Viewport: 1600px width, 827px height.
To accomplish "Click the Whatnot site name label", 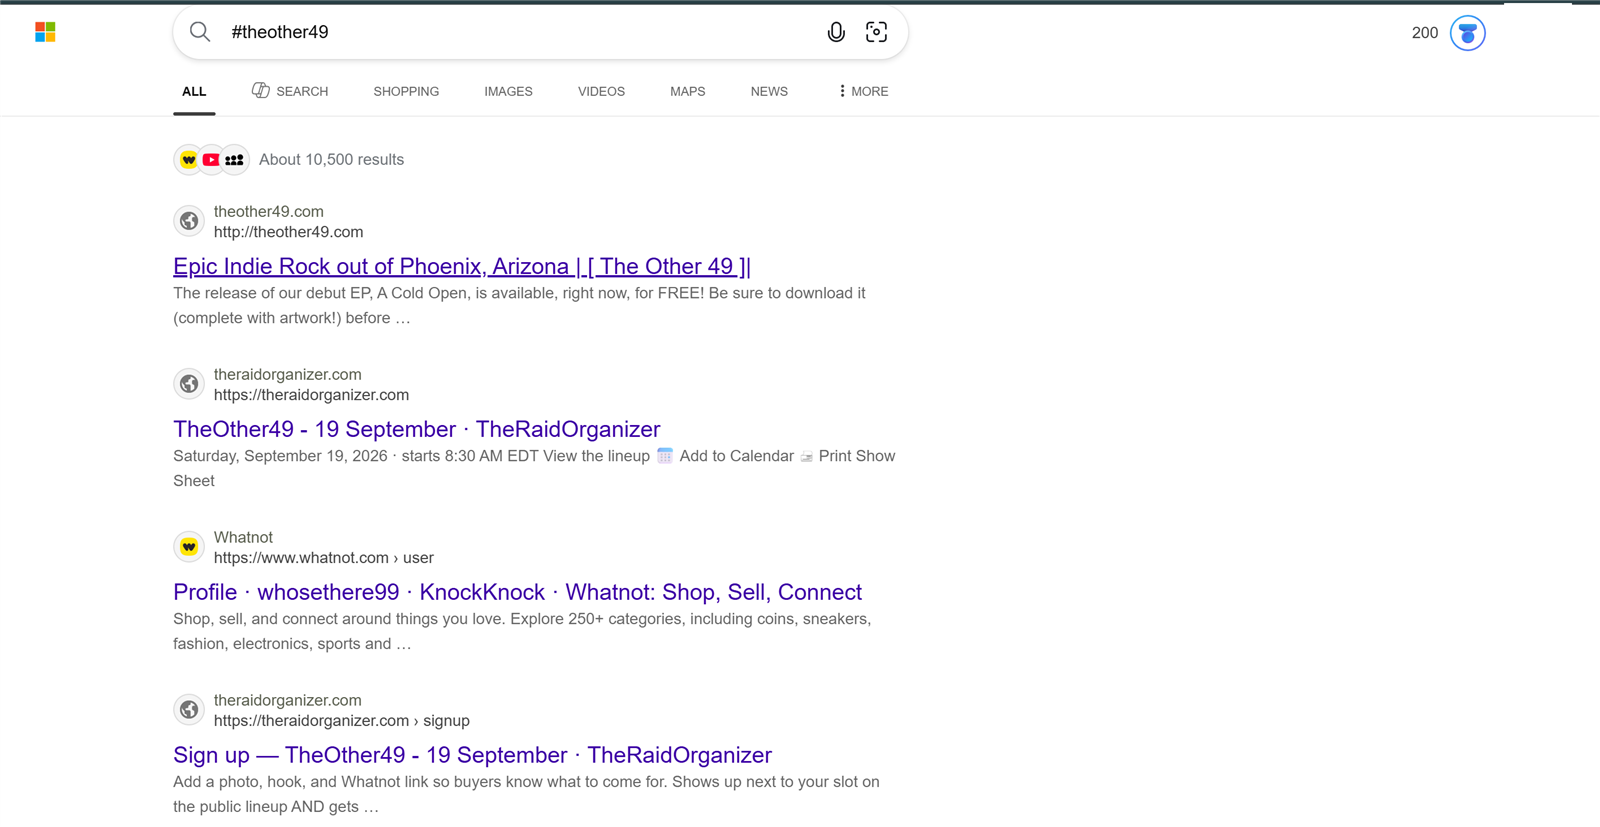I will click(243, 538).
